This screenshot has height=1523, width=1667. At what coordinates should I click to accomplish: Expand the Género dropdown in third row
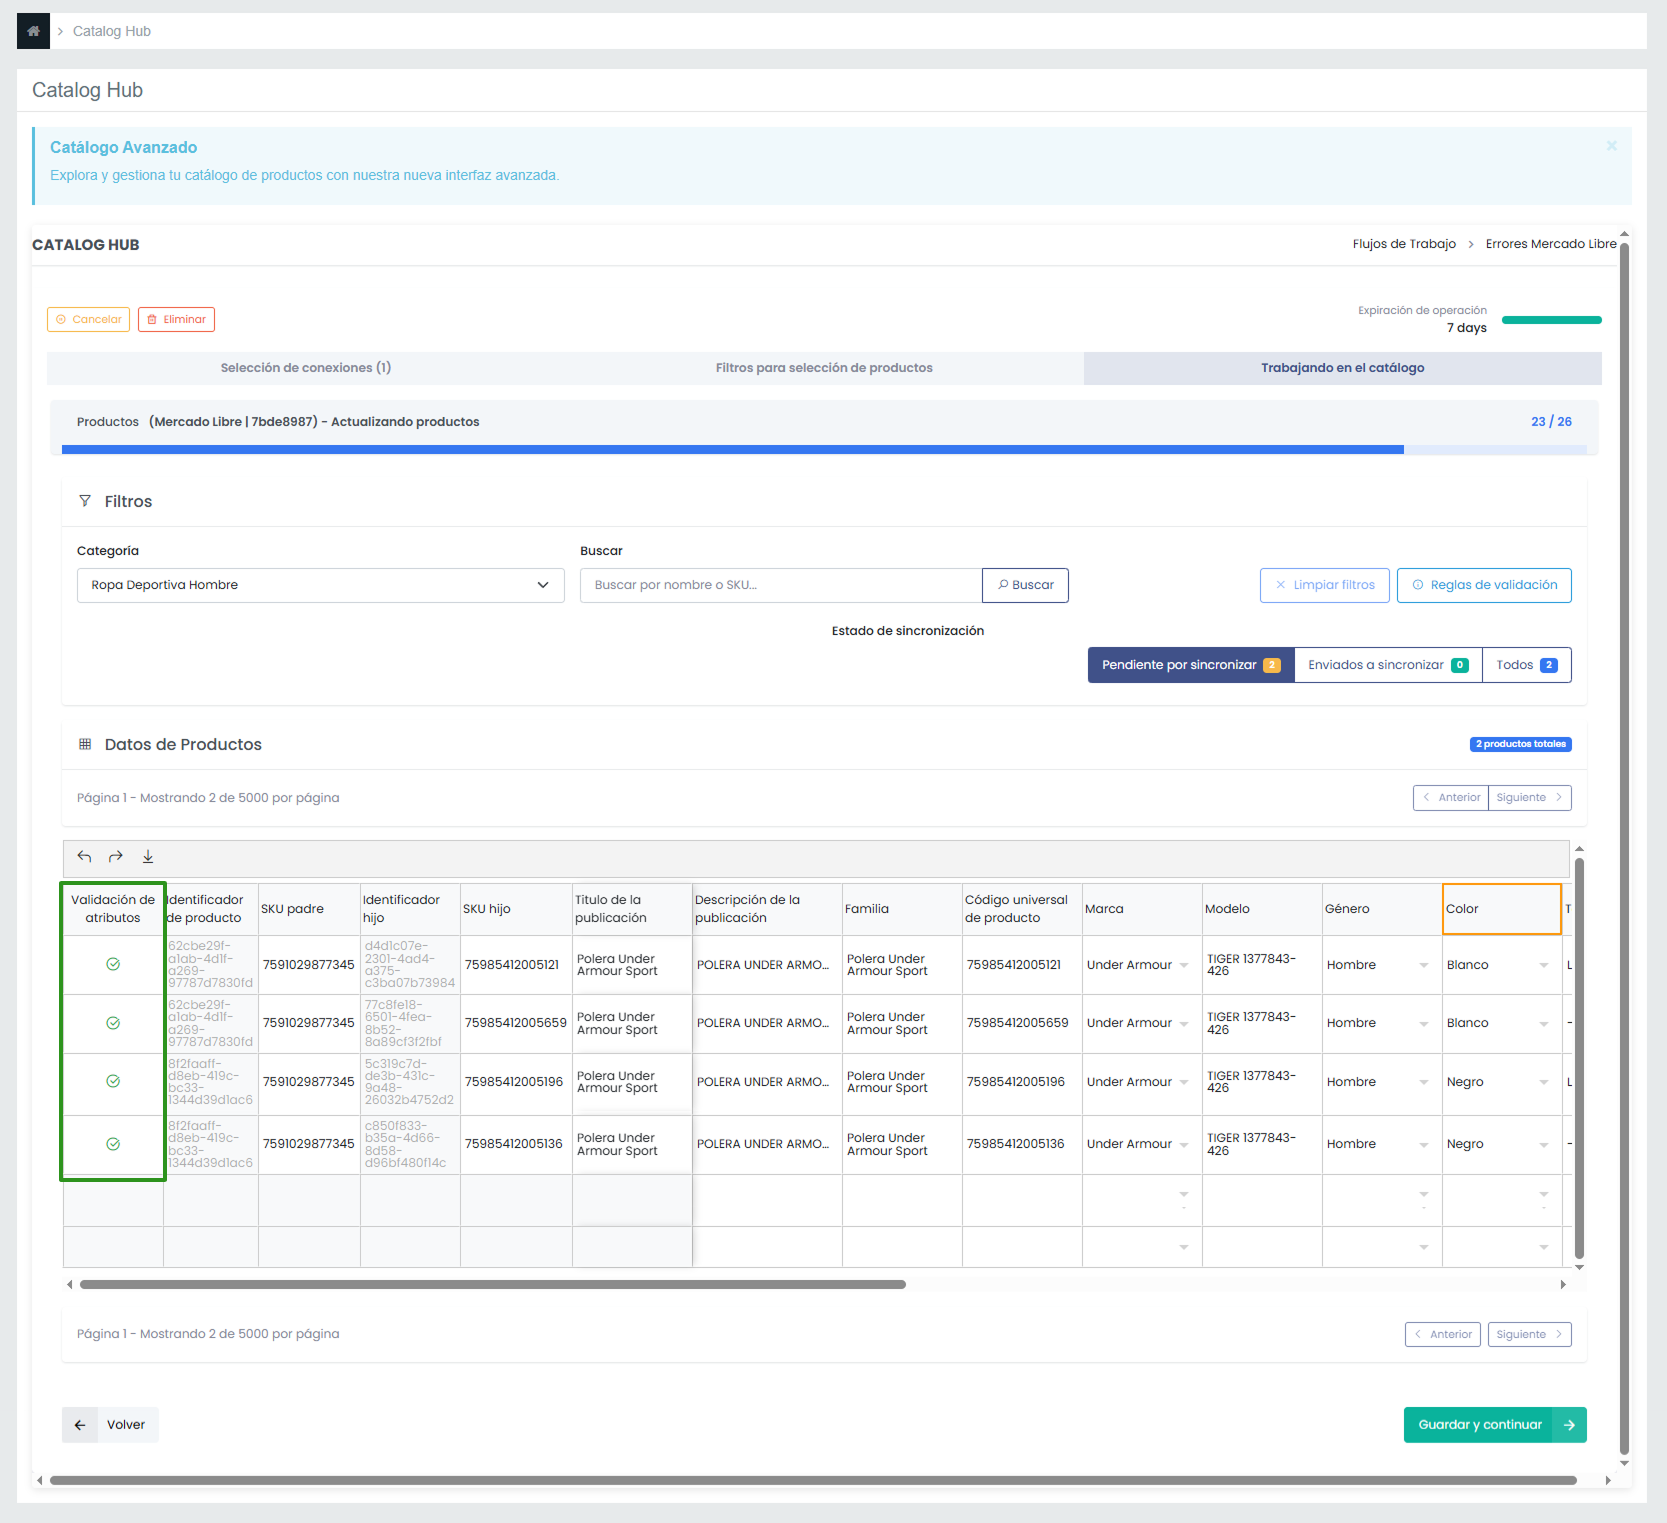pyautogui.click(x=1423, y=1082)
